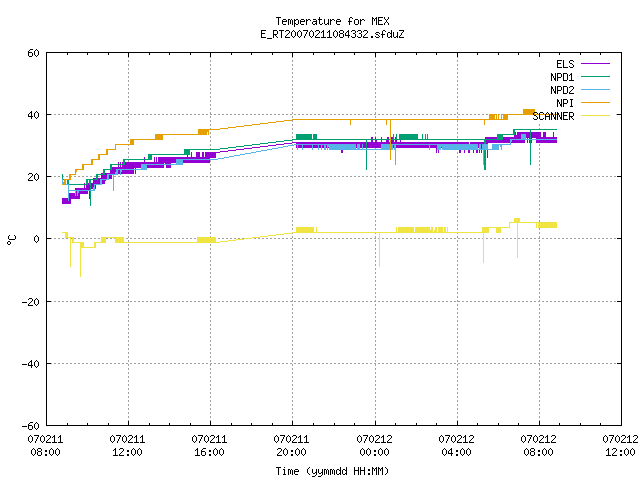640x480 pixels.
Task: Click the file name 'E_RT20070211084332.sfduZ'
Action: point(332,34)
